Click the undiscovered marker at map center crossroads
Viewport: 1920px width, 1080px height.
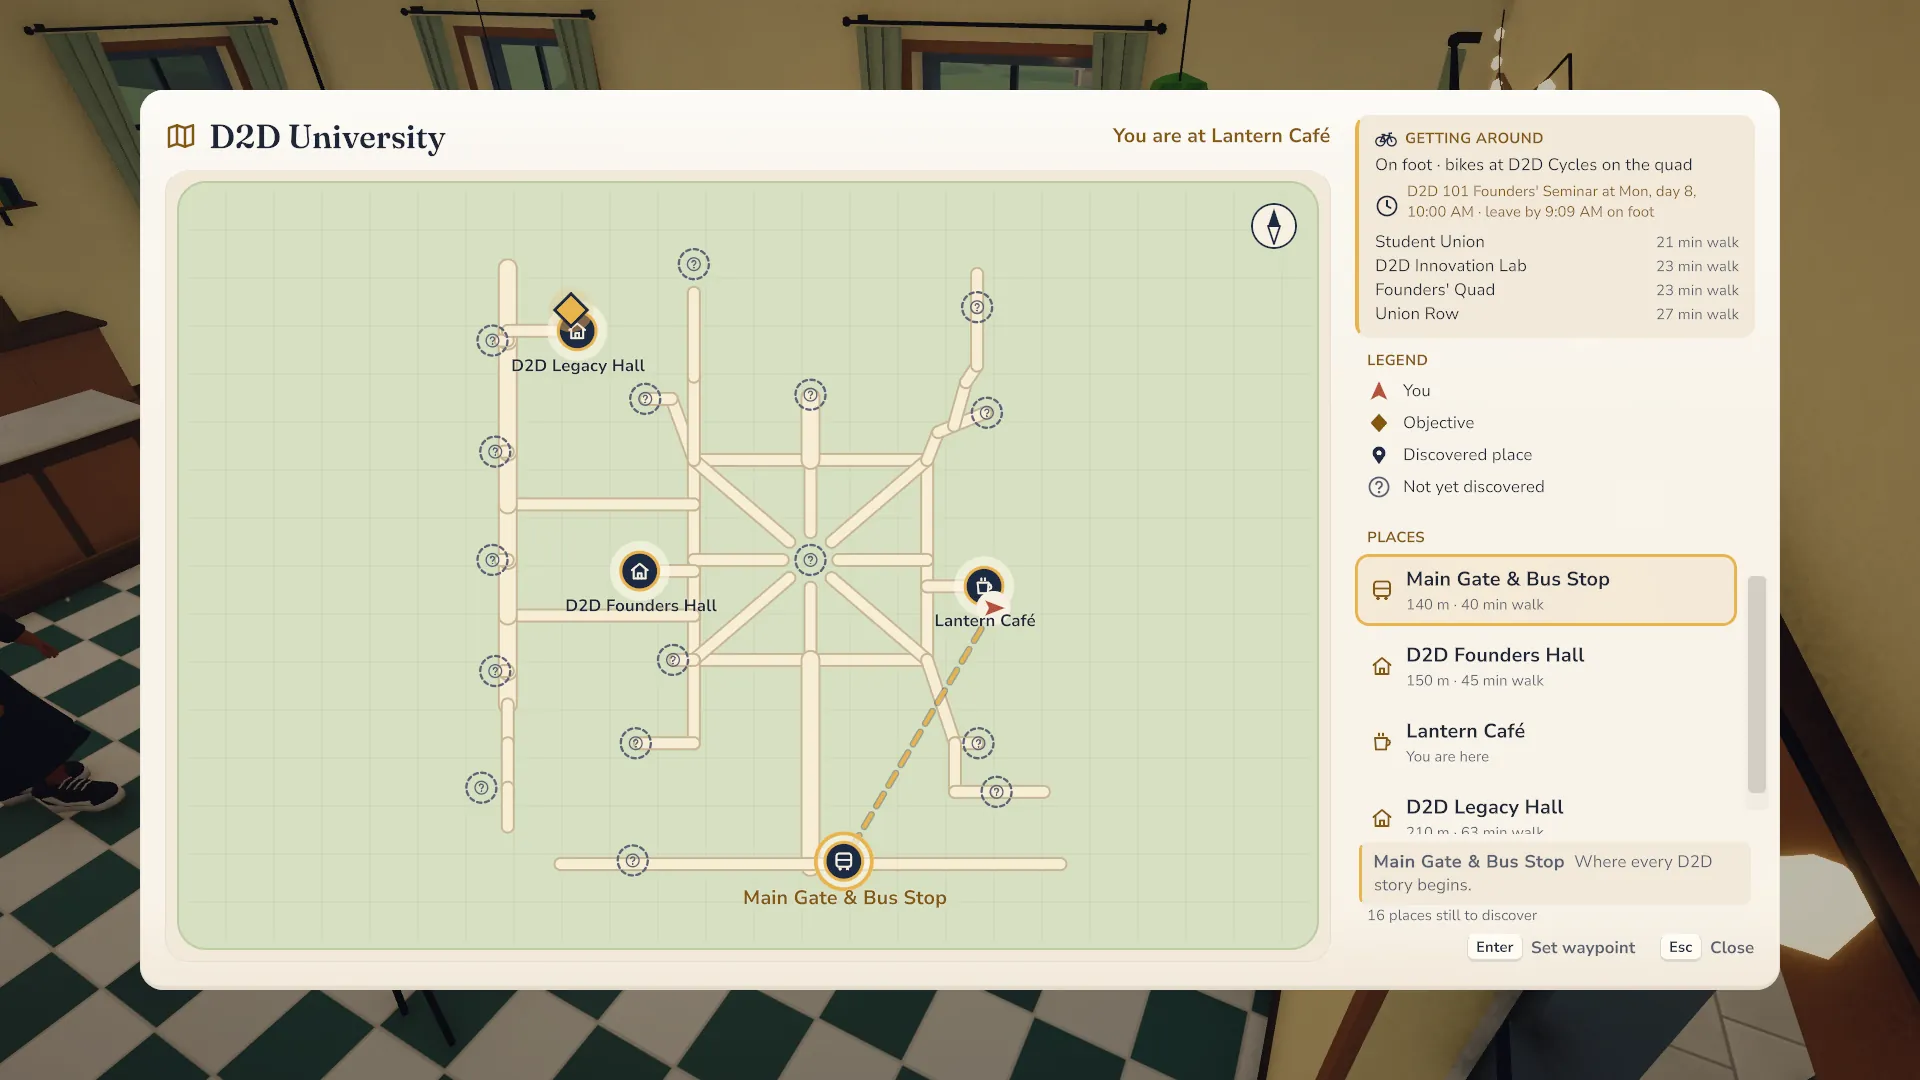click(810, 560)
